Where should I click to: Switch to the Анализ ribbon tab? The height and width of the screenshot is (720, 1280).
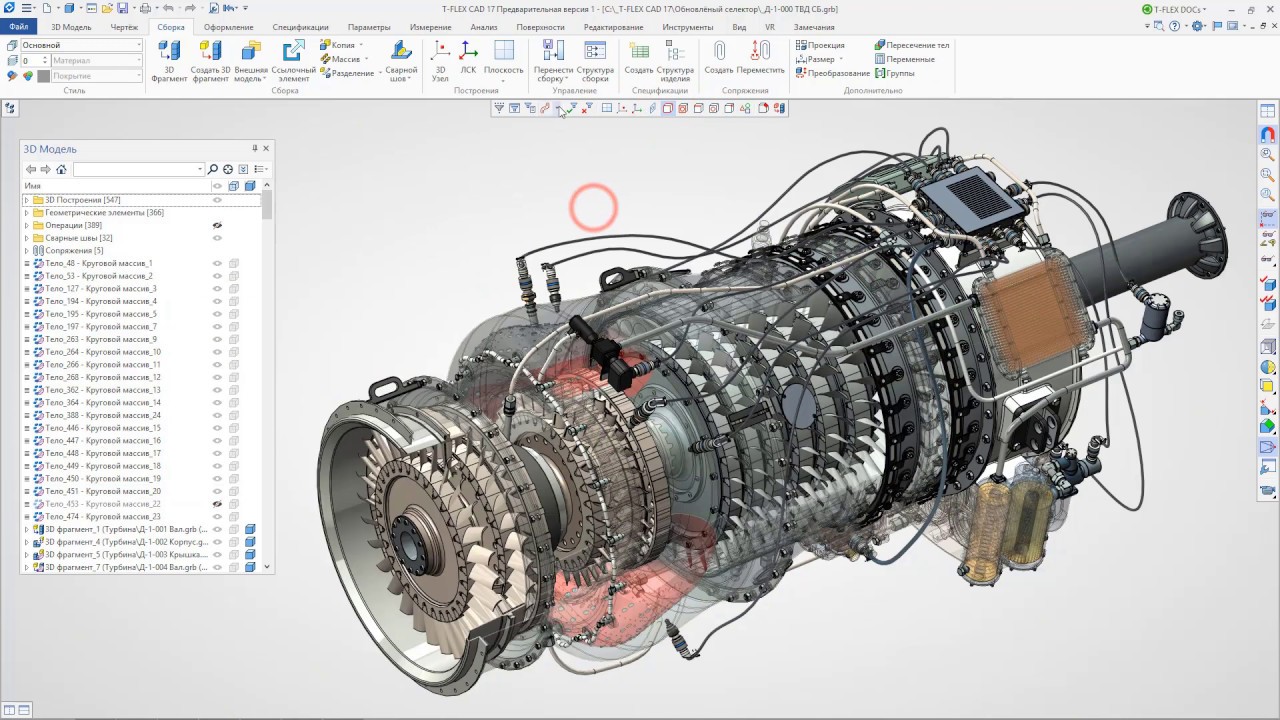click(483, 27)
